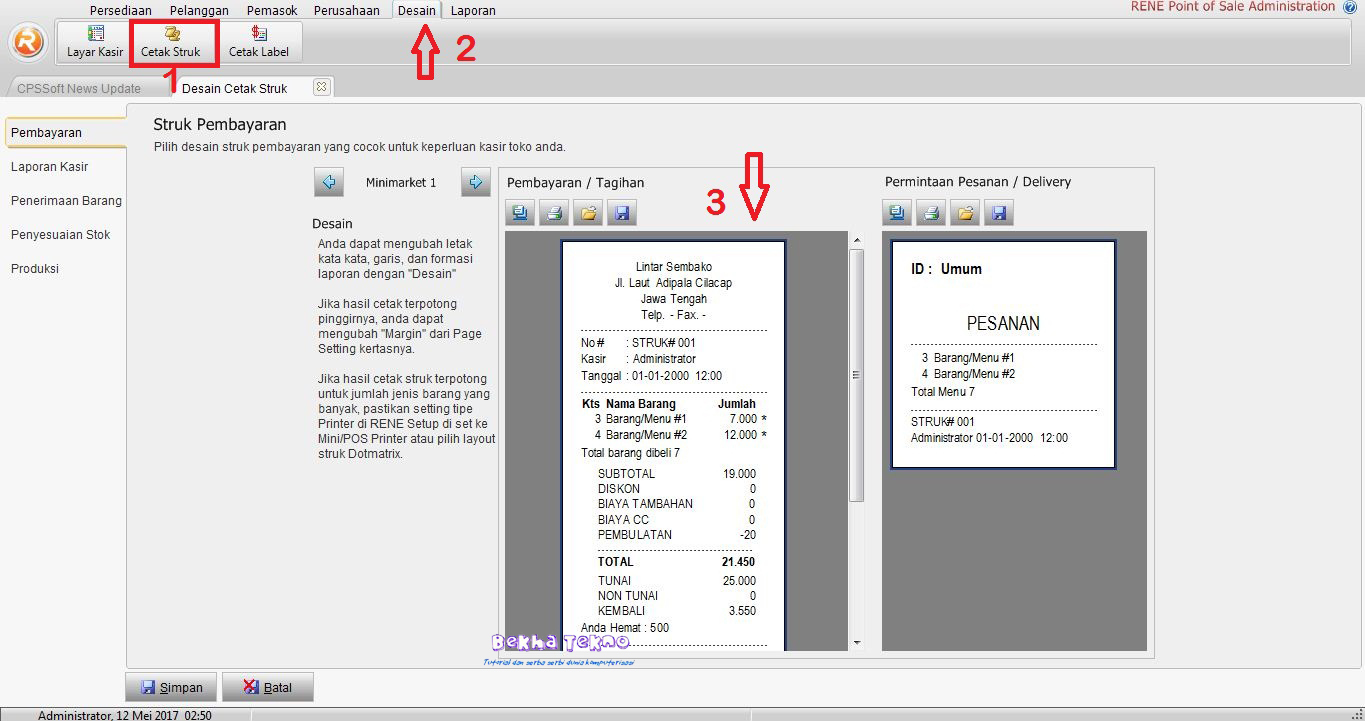
Task: Click 'PEMBULATAN' line on the receipt
Action: [x=676, y=535]
